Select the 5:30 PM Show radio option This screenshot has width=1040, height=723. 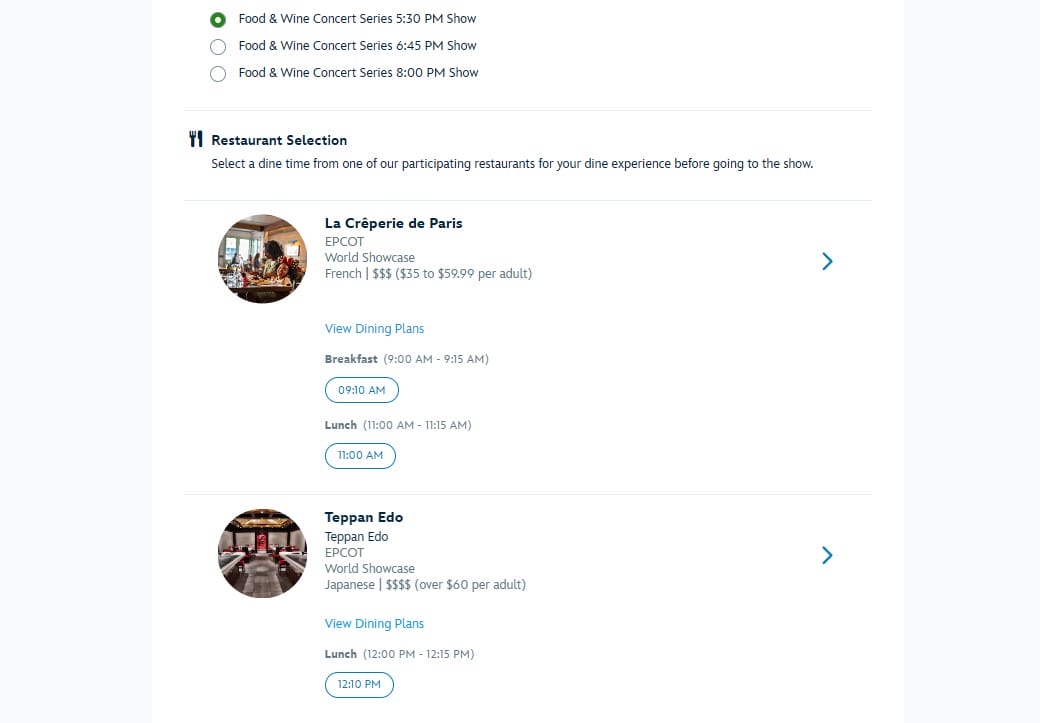tap(218, 19)
